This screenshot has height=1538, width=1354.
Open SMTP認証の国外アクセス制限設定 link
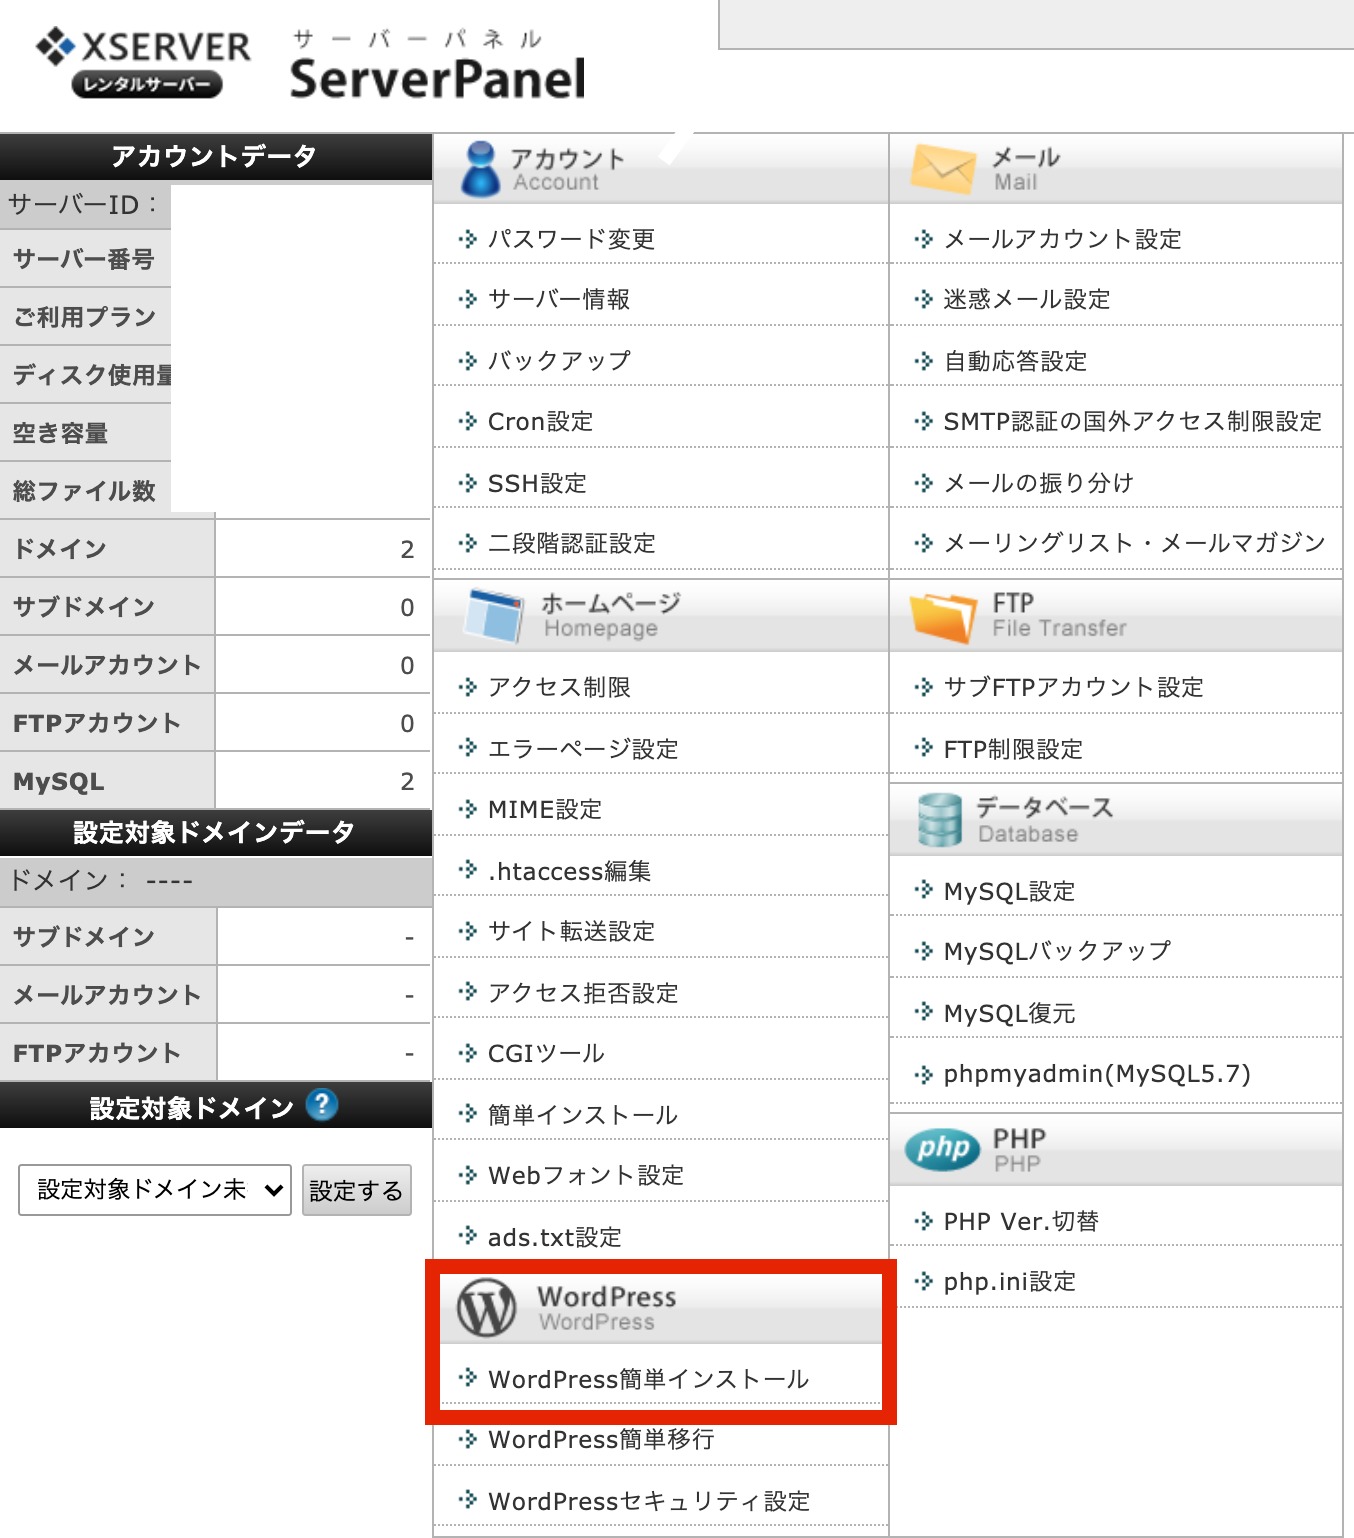click(1133, 421)
